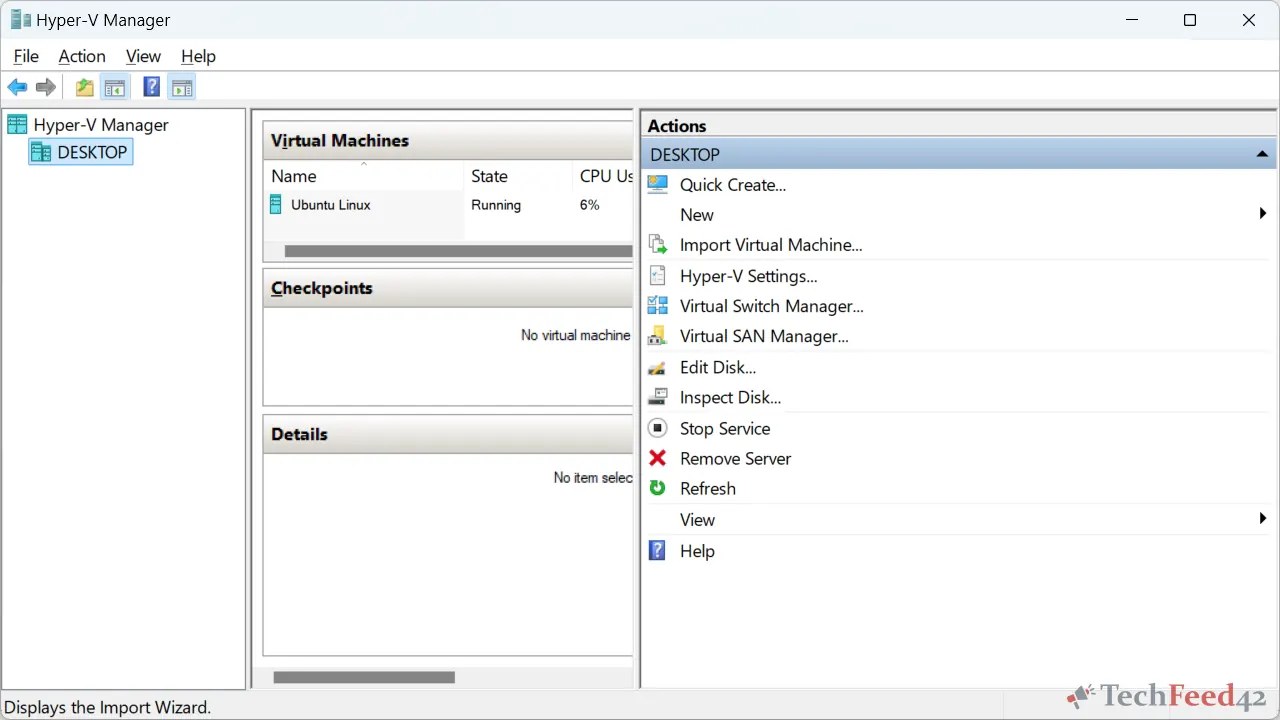Click Stop Service action
This screenshot has width=1280, height=720.
pos(725,428)
